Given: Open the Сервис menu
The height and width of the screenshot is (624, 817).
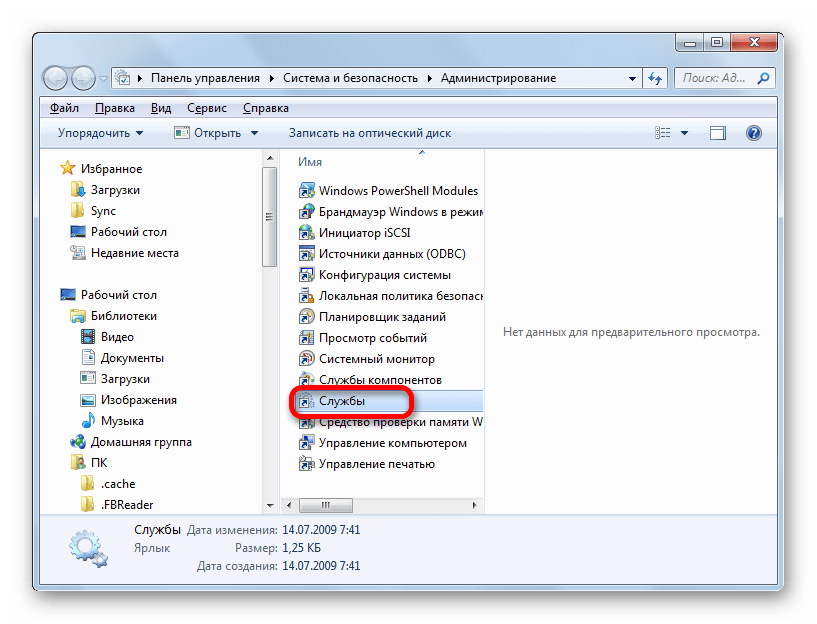Looking at the screenshot, I should (207, 108).
